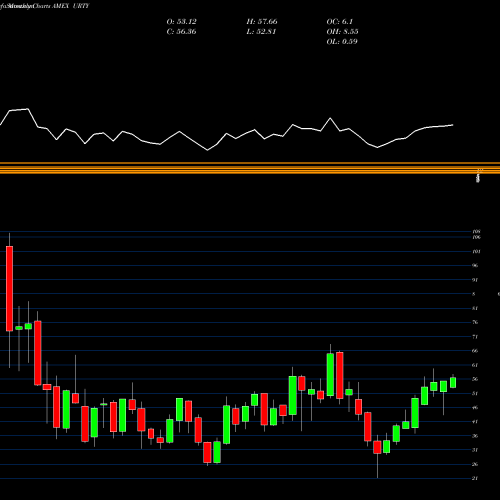Click the 46 price axis label
This screenshot has height=500, width=500.
pos(475,407)
